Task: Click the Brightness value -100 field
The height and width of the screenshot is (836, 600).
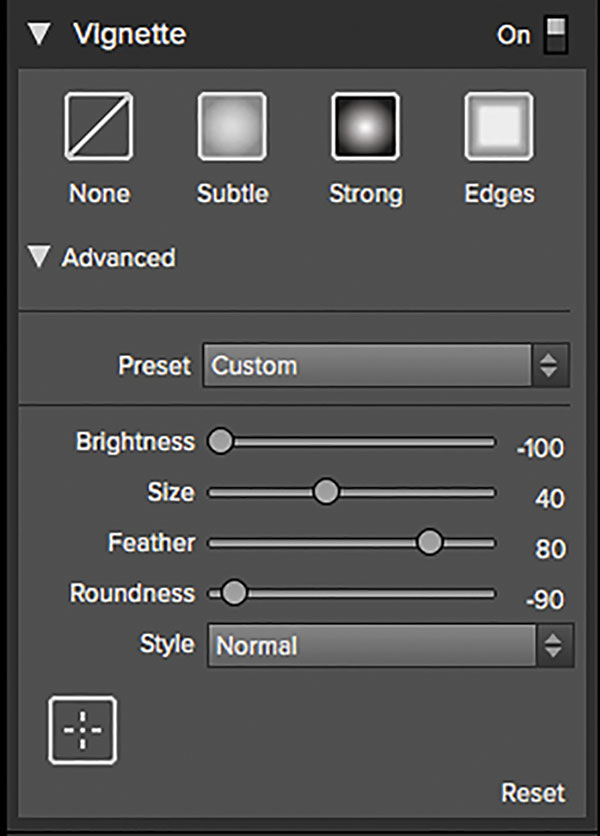Action: tap(540, 448)
